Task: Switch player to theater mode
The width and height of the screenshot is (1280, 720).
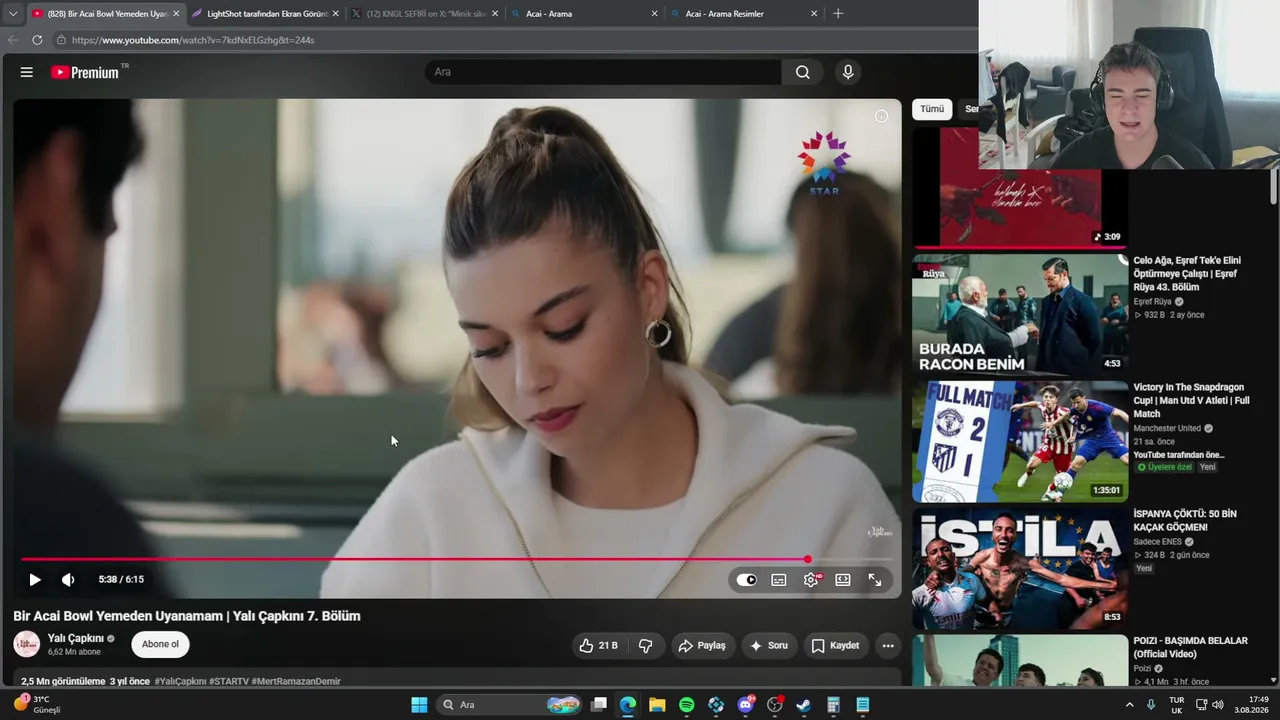Action: [x=843, y=580]
